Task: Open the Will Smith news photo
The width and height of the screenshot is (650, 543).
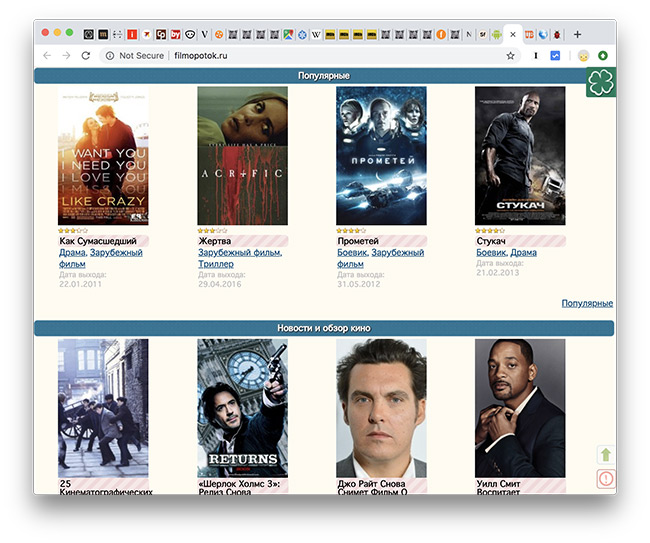Action: (x=520, y=408)
